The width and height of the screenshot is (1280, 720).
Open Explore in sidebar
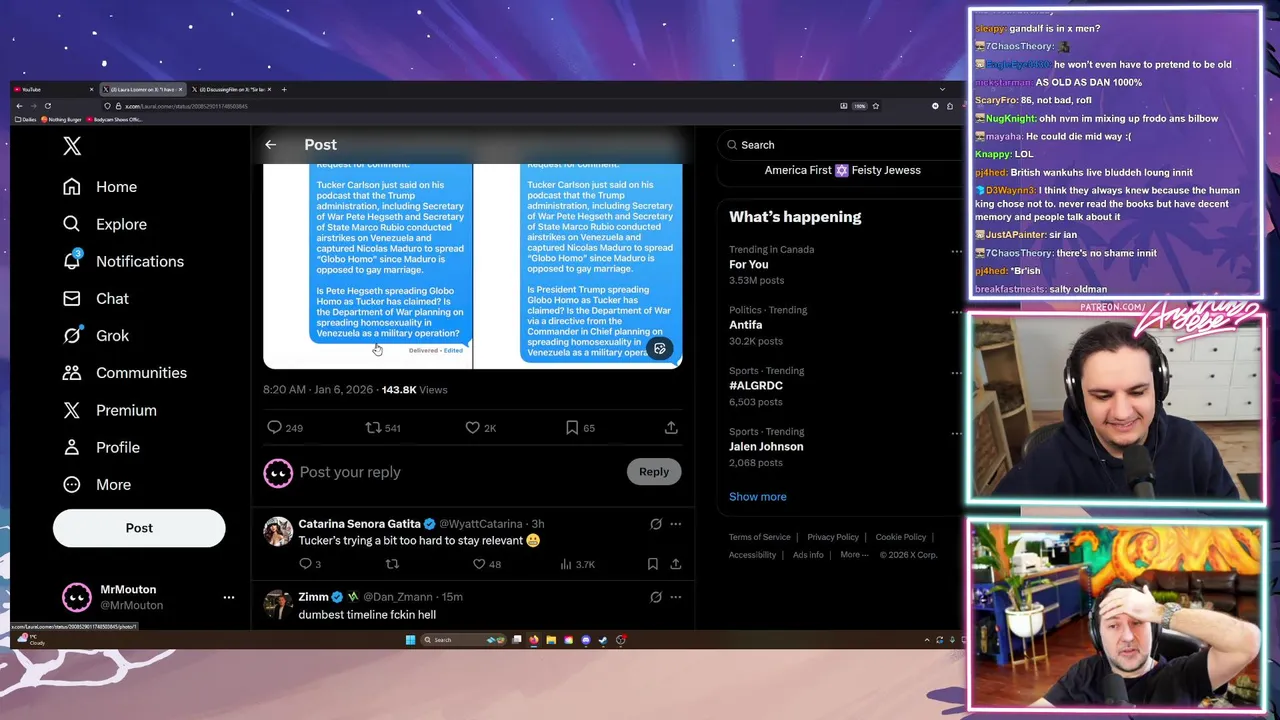(x=105, y=224)
